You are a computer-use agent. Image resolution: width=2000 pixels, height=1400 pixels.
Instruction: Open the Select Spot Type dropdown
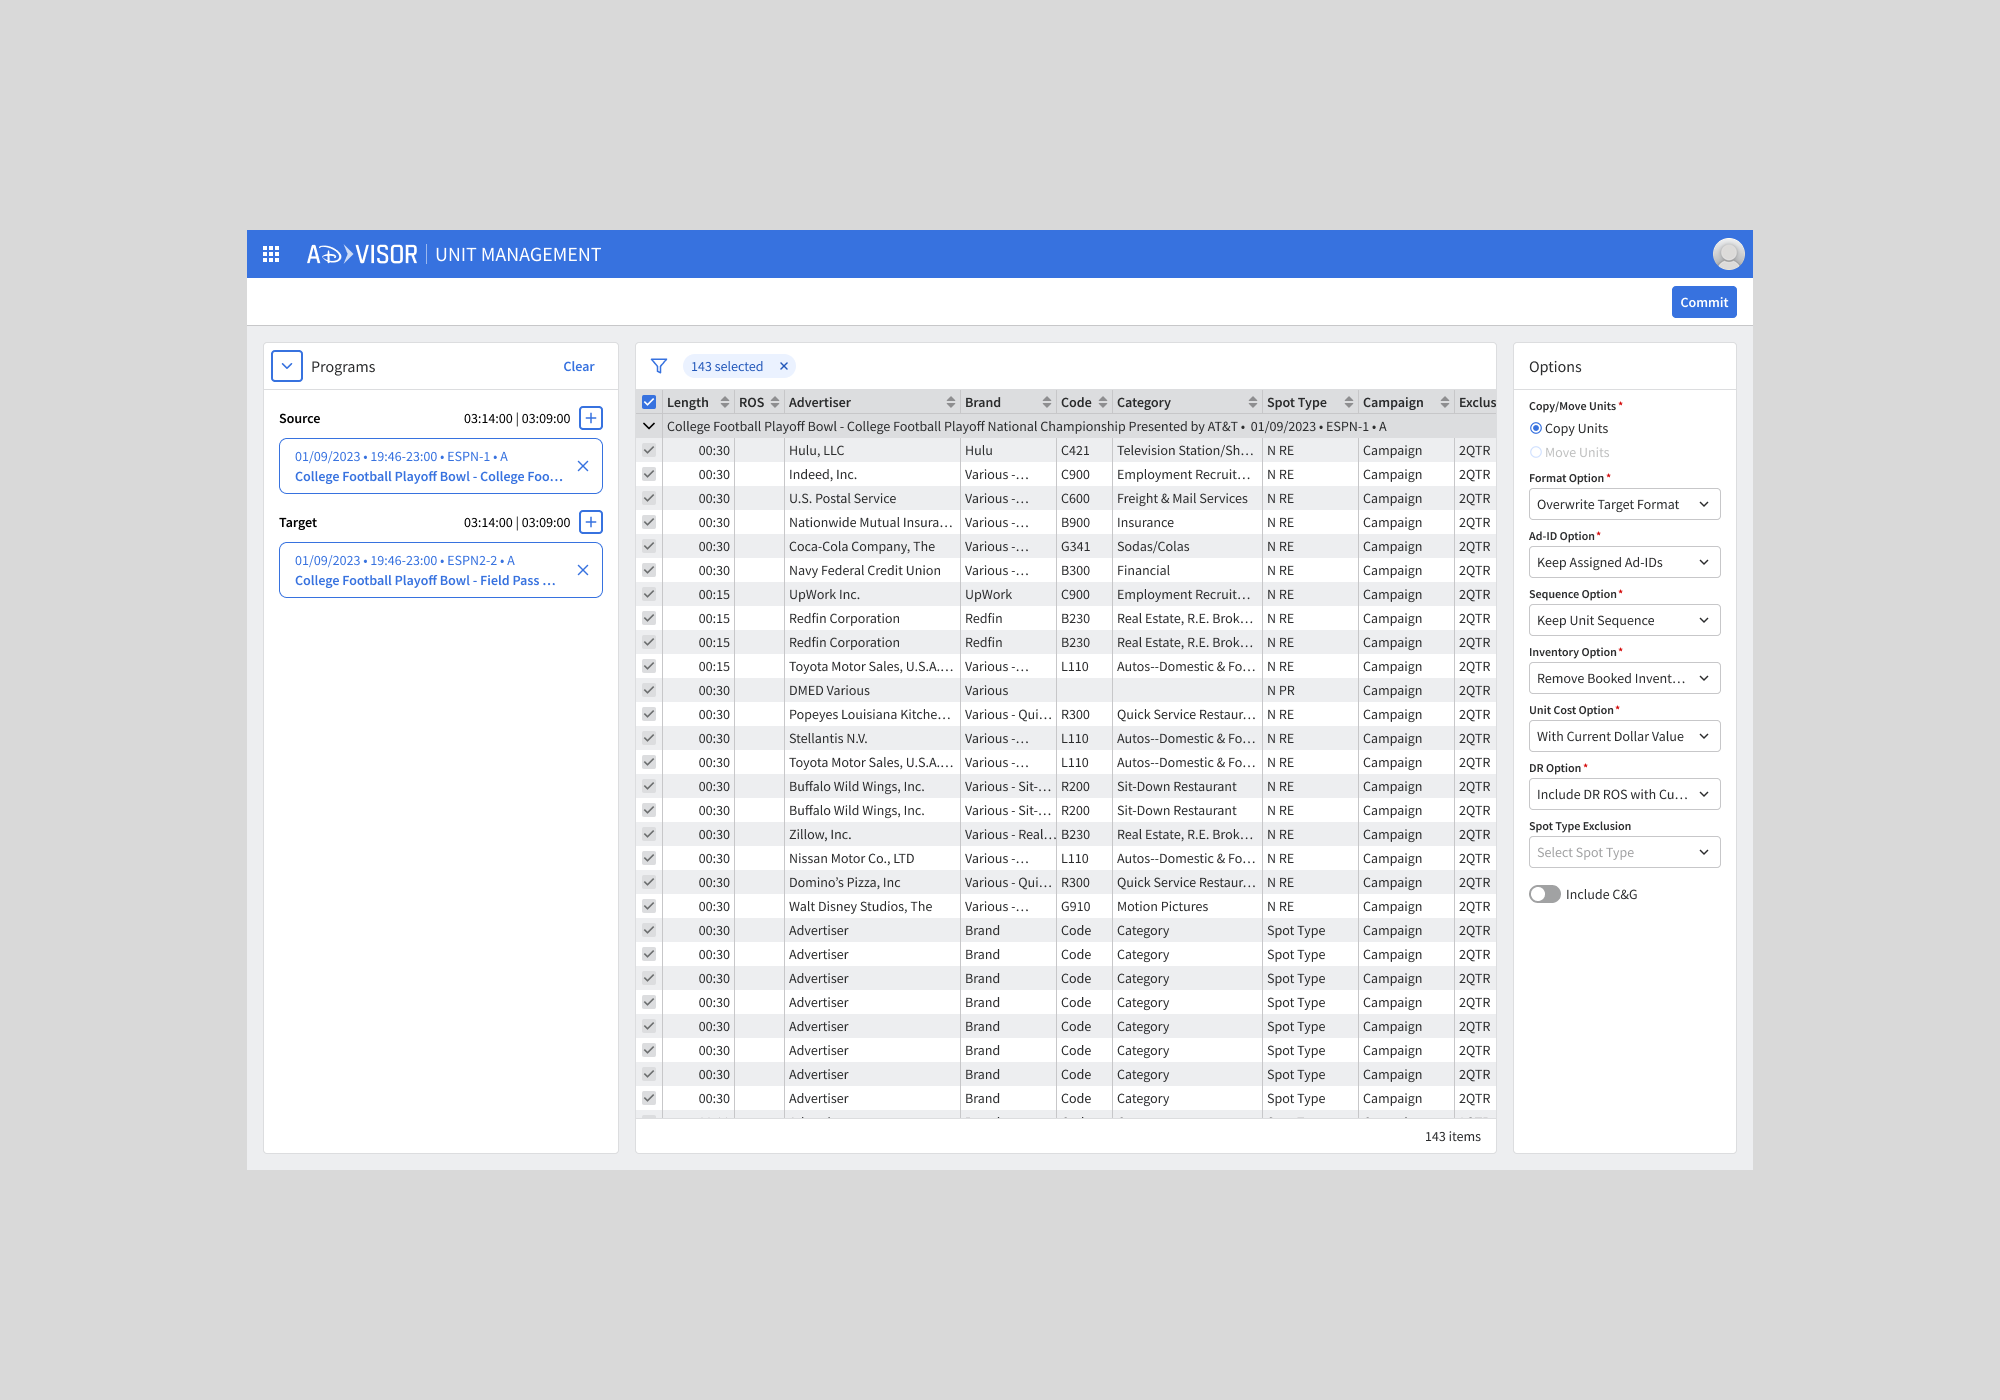[x=1624, y=852]
